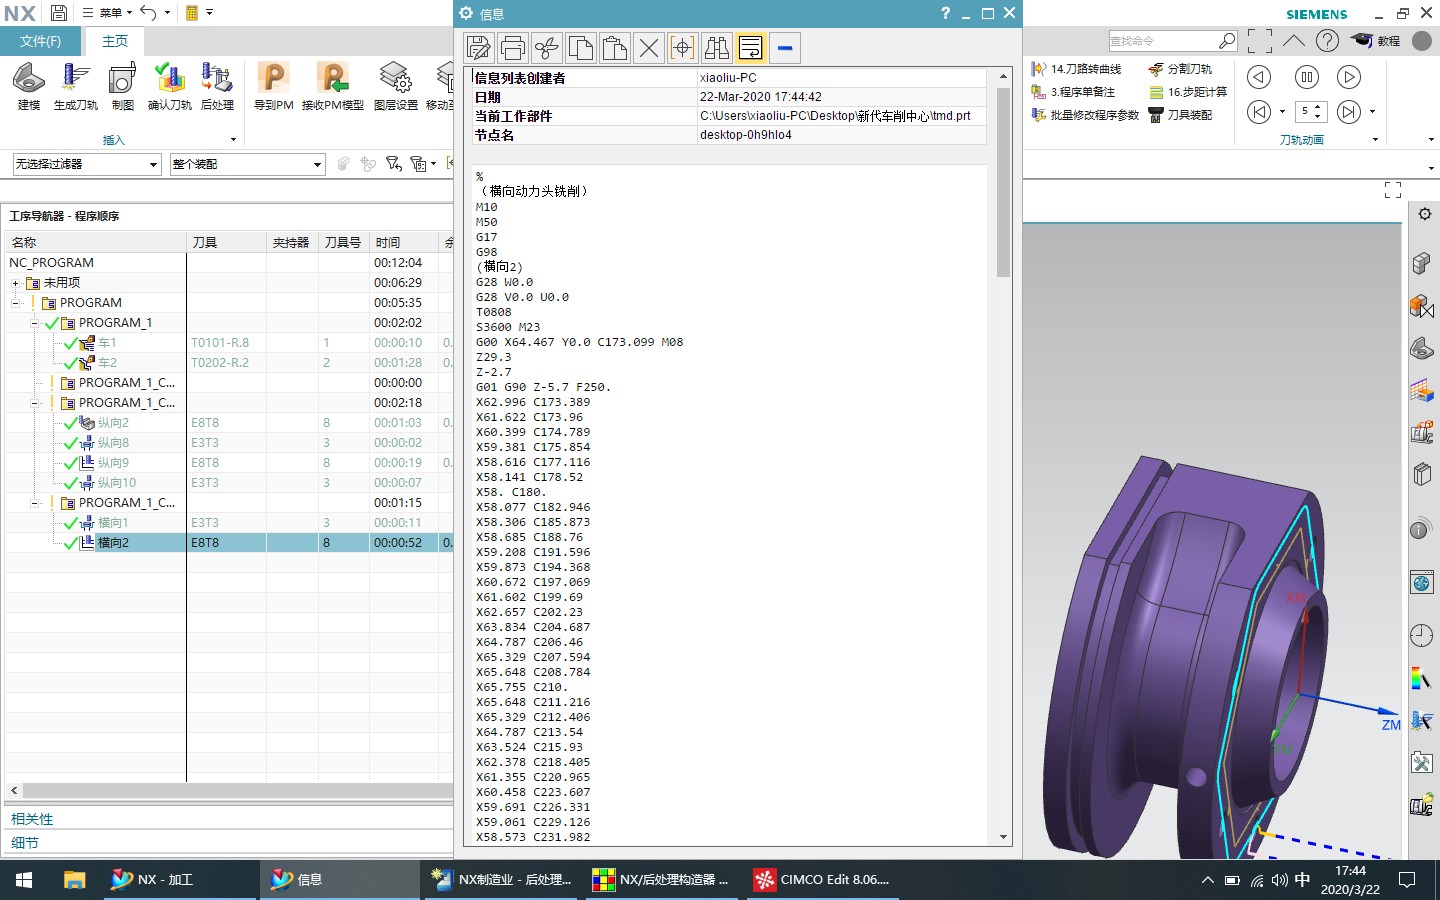Expand the 插入 group options arrow
This screenshot has height=900, width=1440.
pos(233,140)
